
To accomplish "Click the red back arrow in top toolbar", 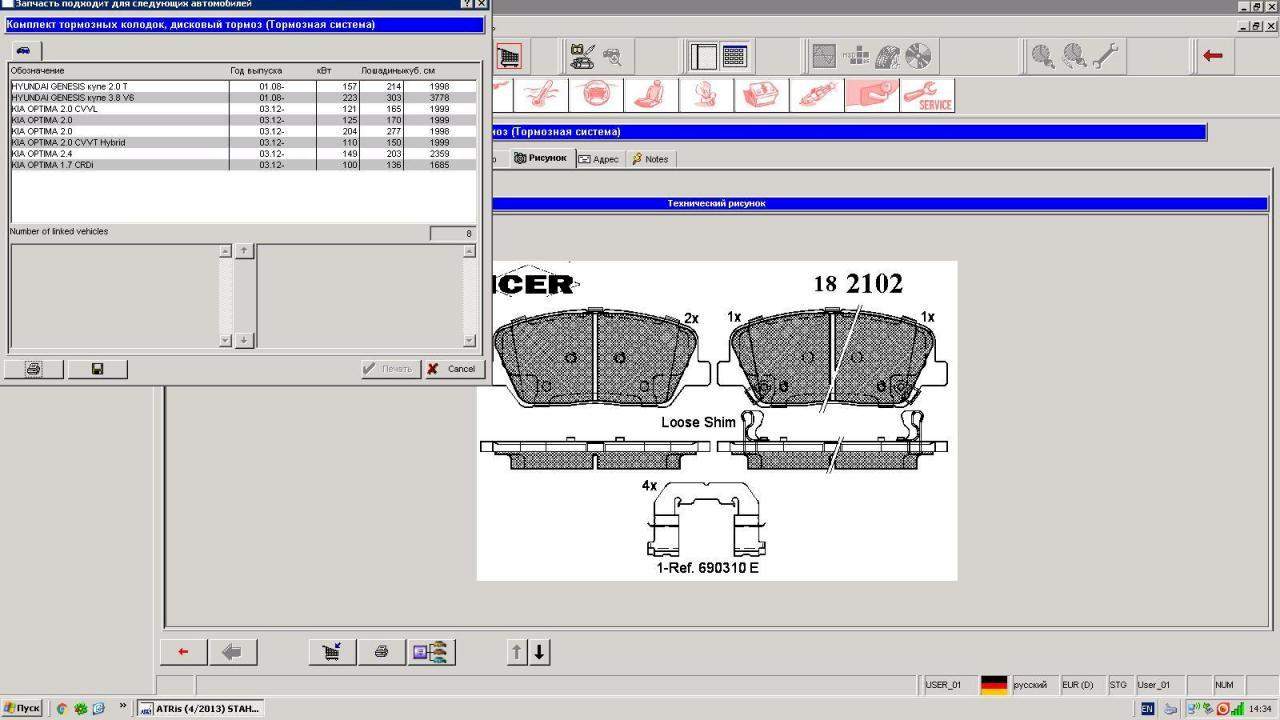I will point(1213,56).
